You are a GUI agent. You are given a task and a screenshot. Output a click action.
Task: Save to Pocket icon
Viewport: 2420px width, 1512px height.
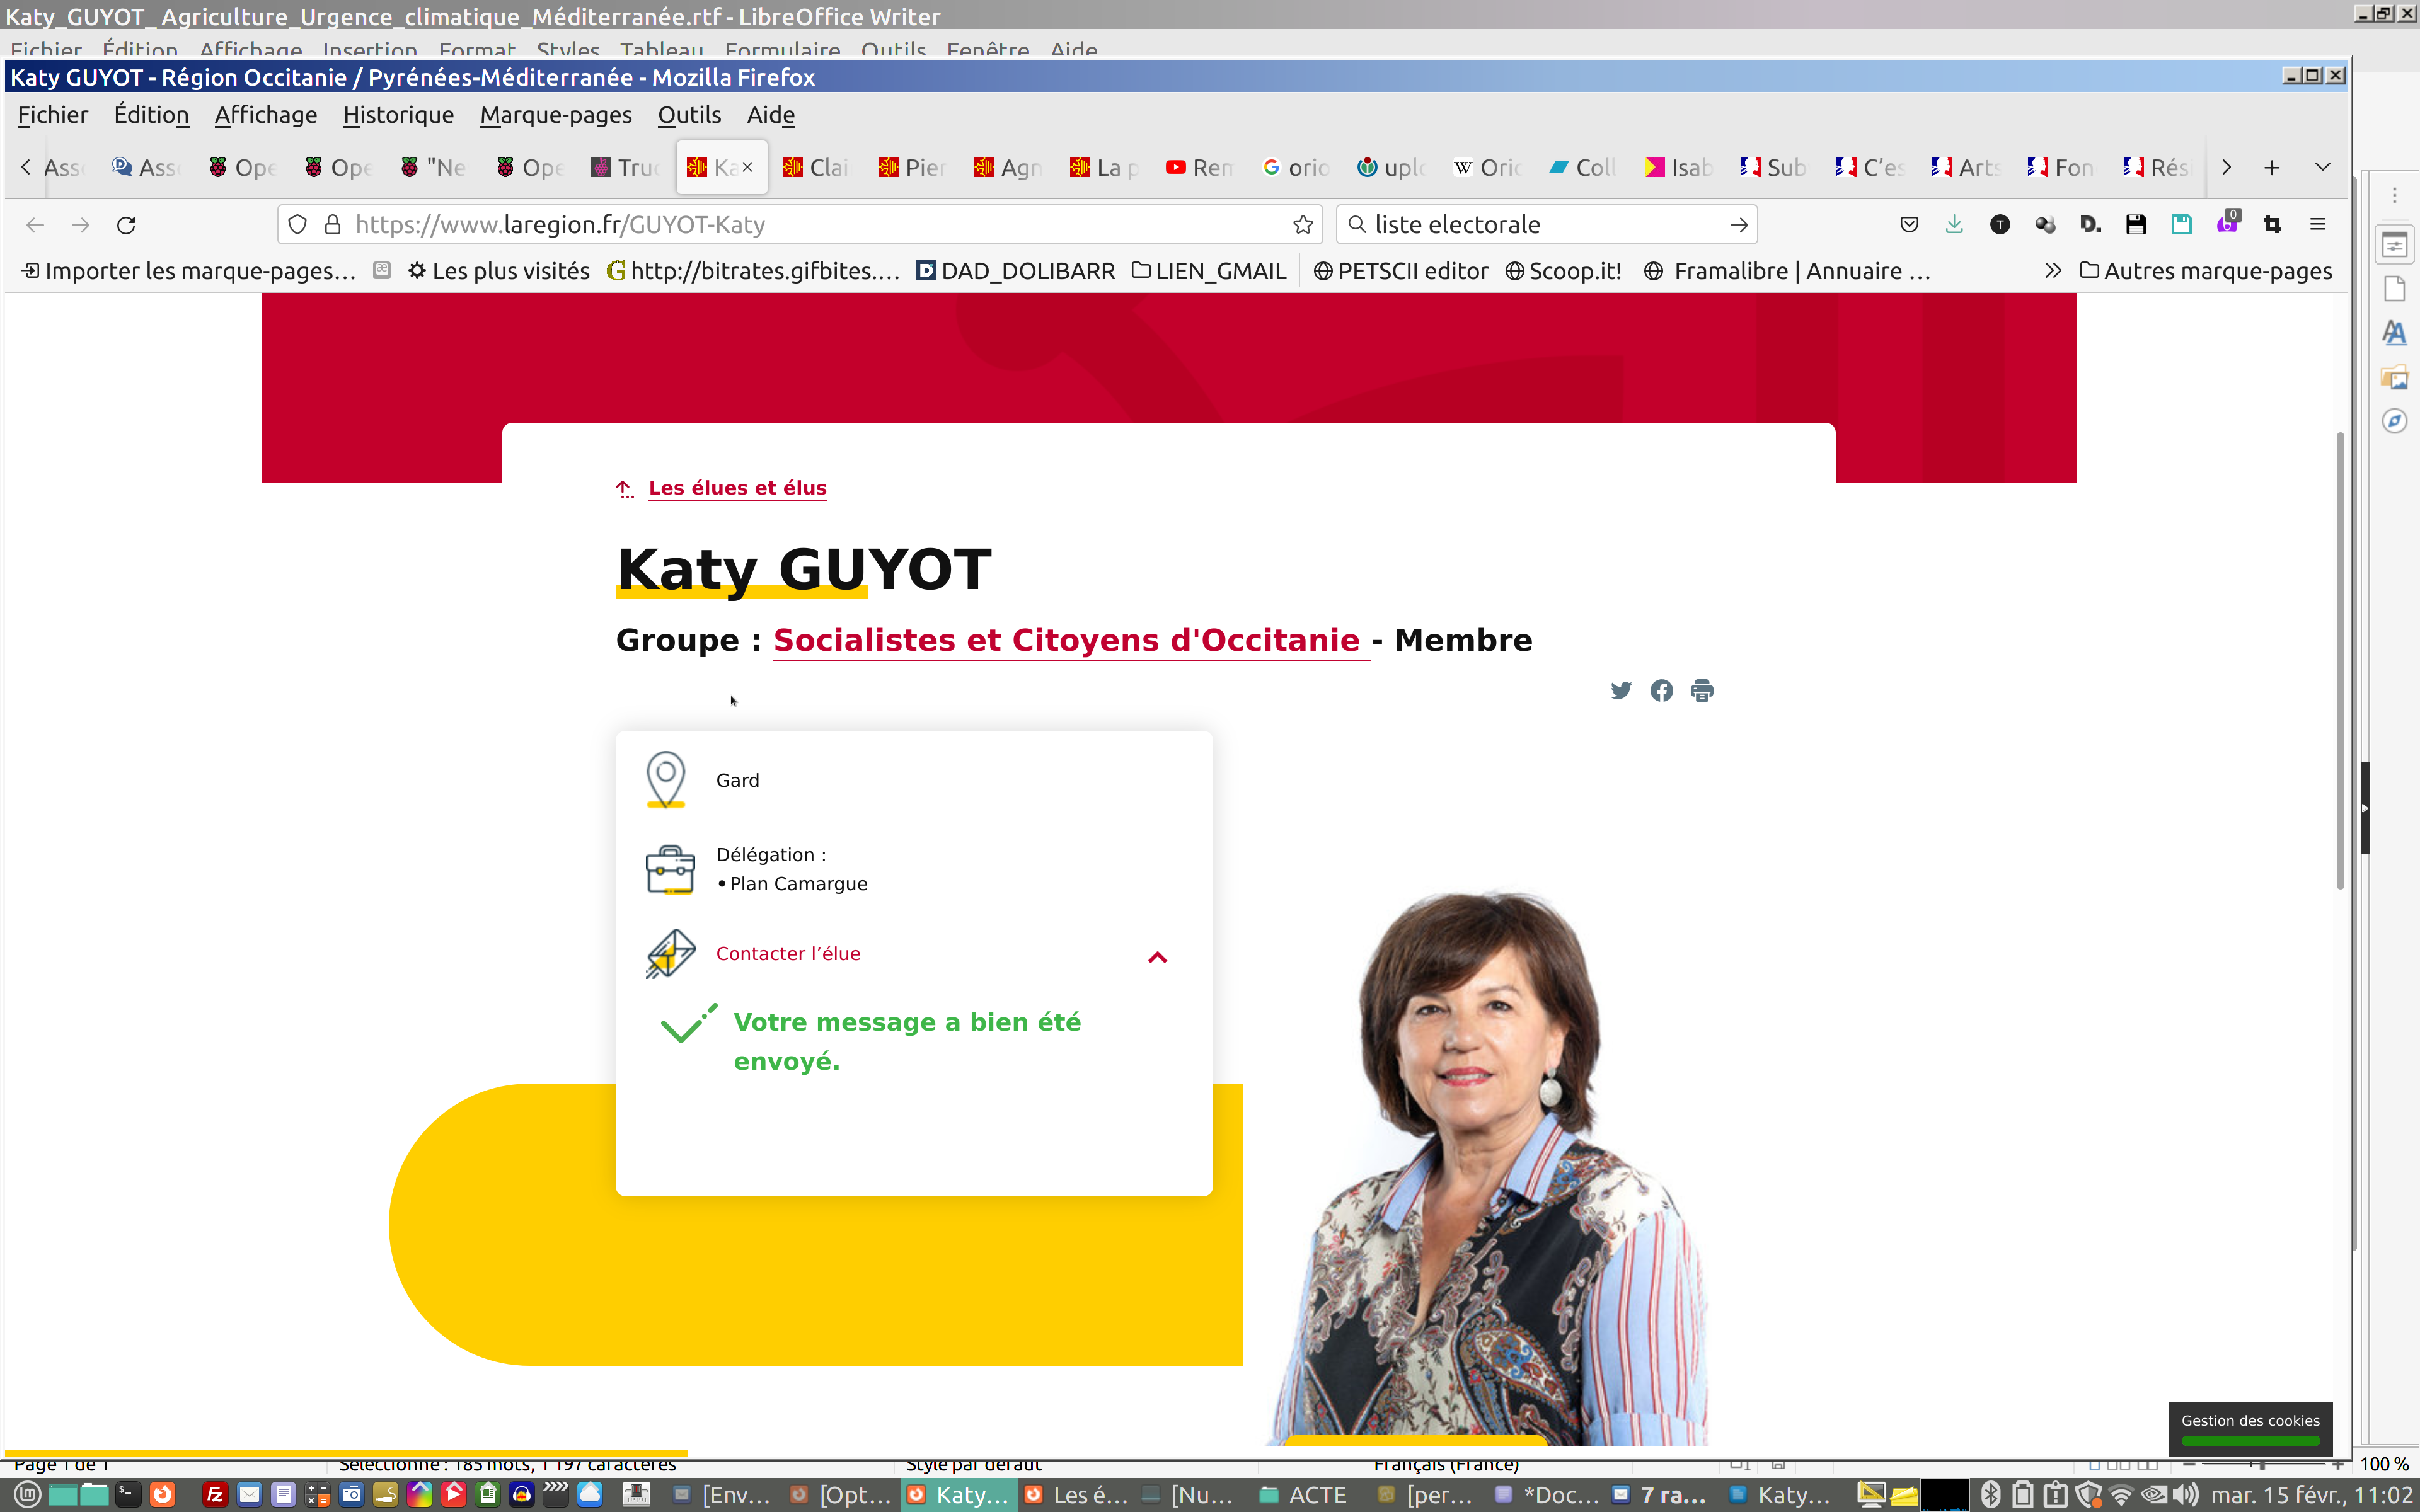point(1909,225)
